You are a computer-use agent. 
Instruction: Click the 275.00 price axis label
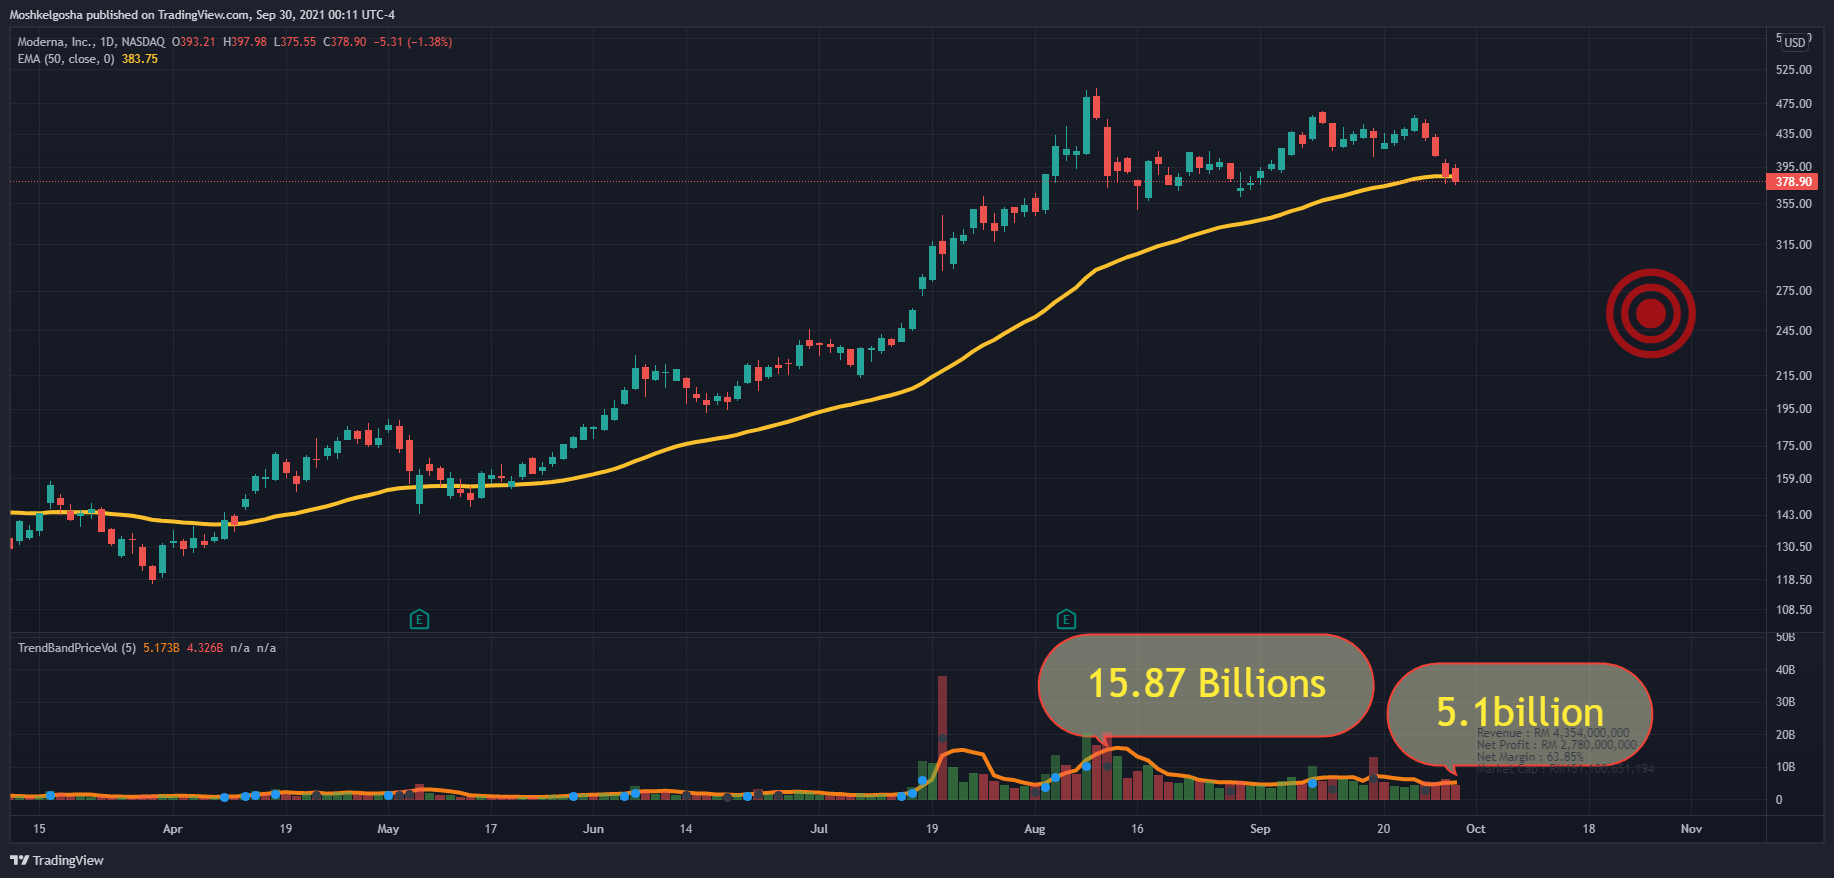[1794, 291]
